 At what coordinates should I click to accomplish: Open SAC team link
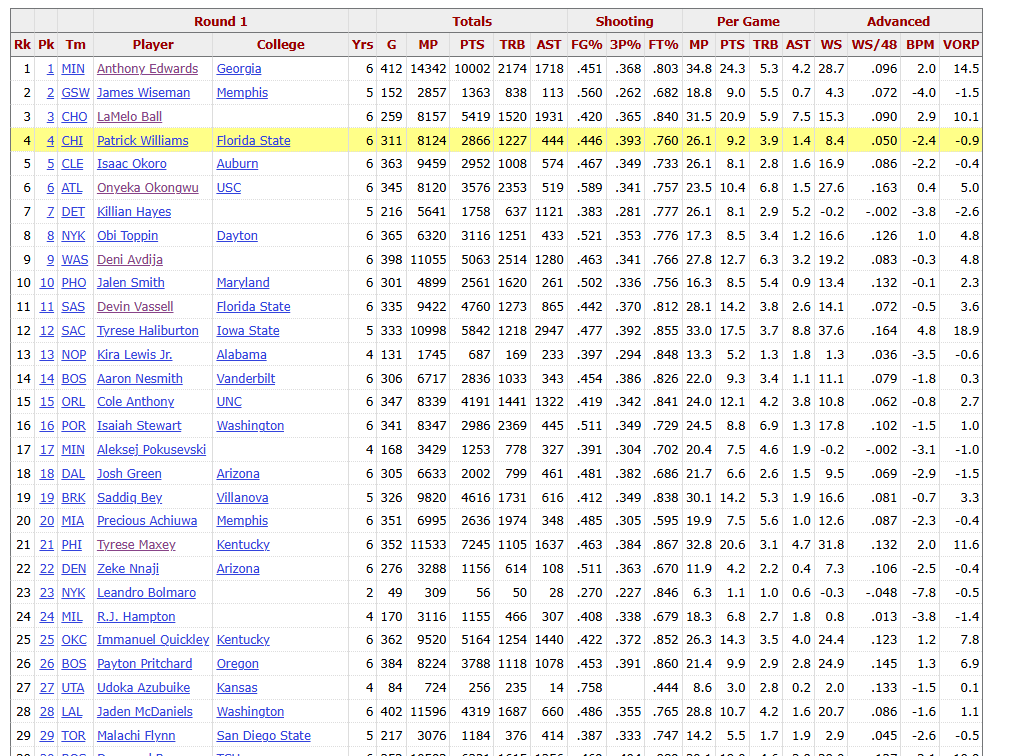click(x=73, y=331)
